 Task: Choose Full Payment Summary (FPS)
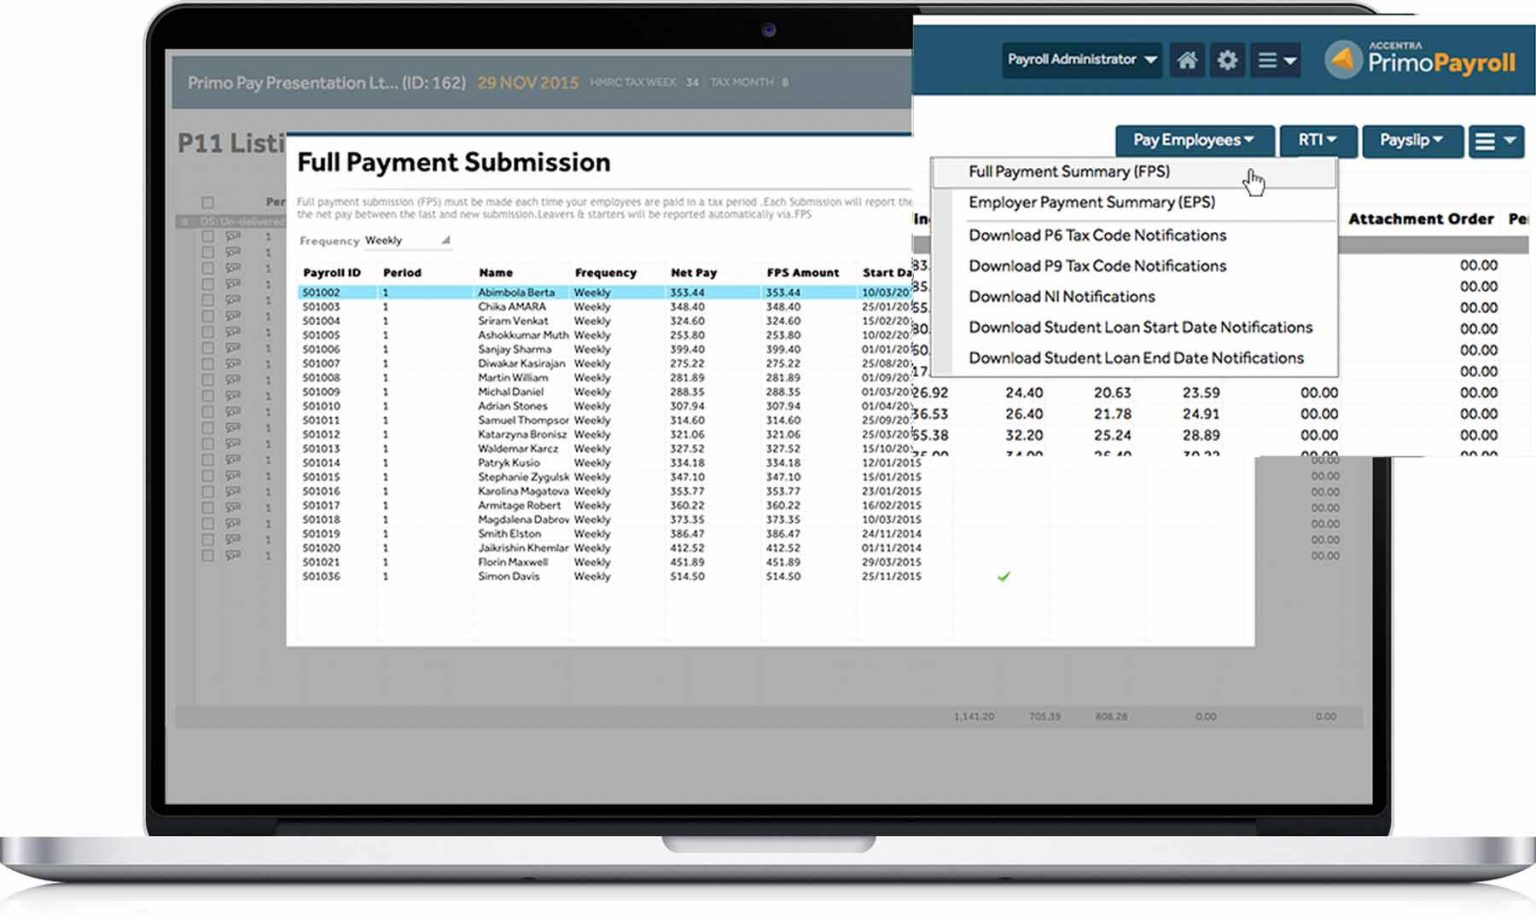(1134, 172)
